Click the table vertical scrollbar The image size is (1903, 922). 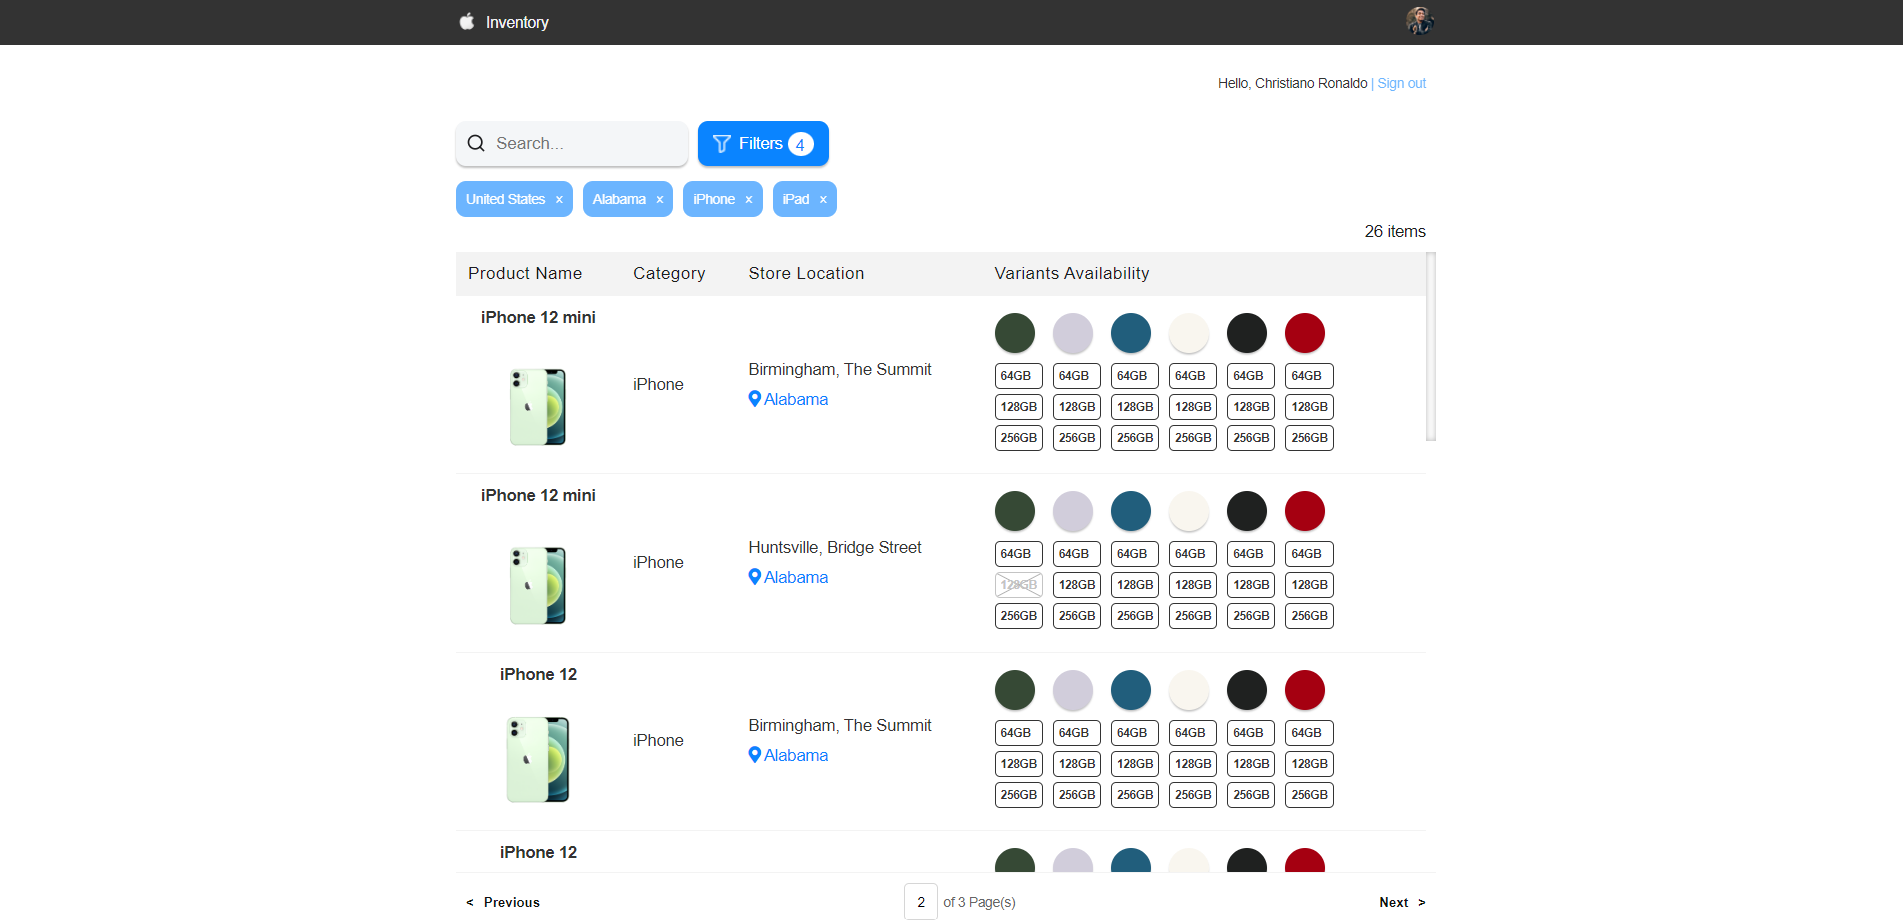tap(1431, 346)
